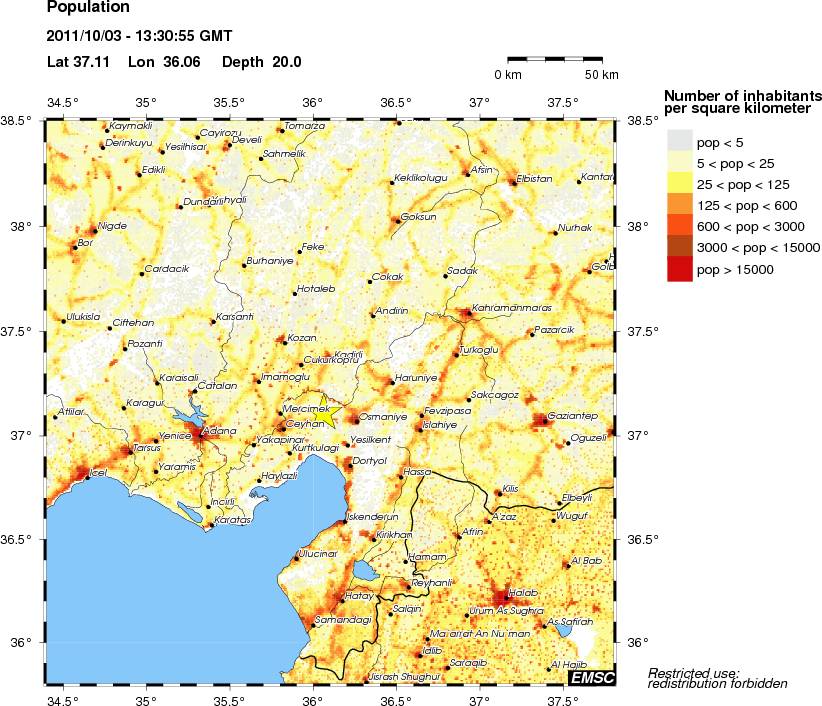822x706 pixels.
Task: Click the 50 km scale bar
Action: coord(562,60)
